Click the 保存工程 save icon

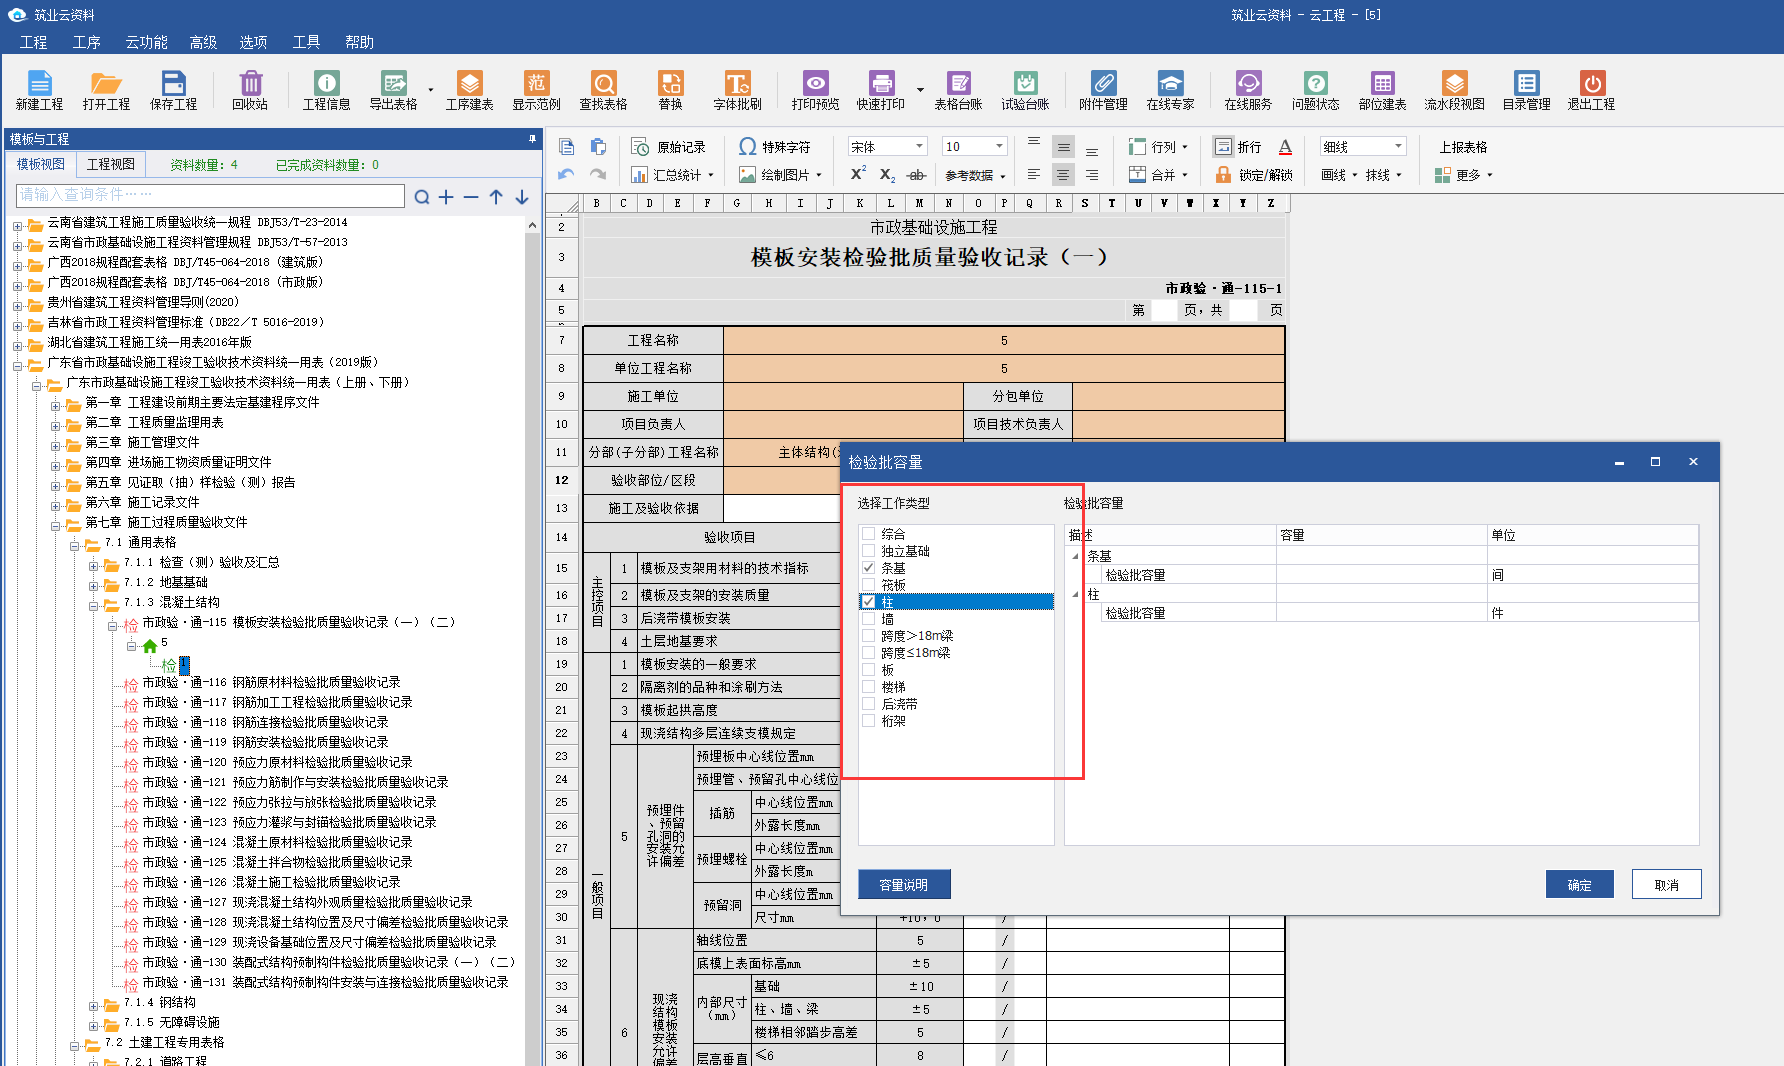pos(173,90)
